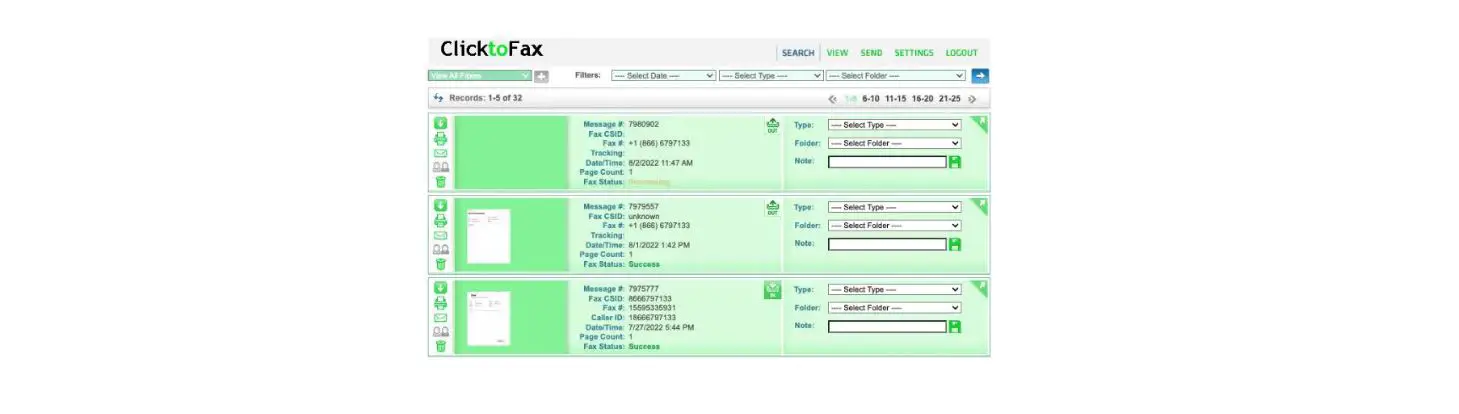Open the SEND tab
This screenshot has height=414, width=1459.
click(871, 53)
